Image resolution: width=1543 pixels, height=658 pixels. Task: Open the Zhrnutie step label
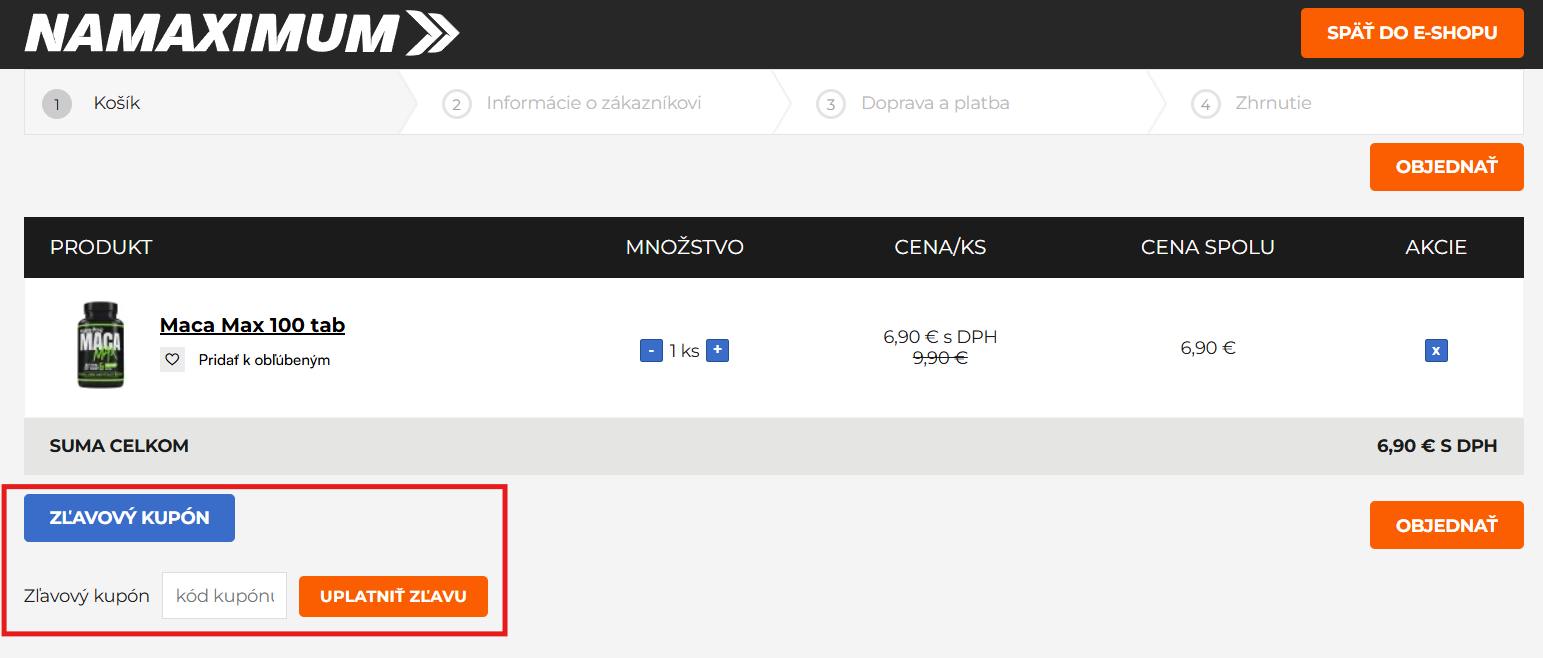click(x=1273, y=103)
